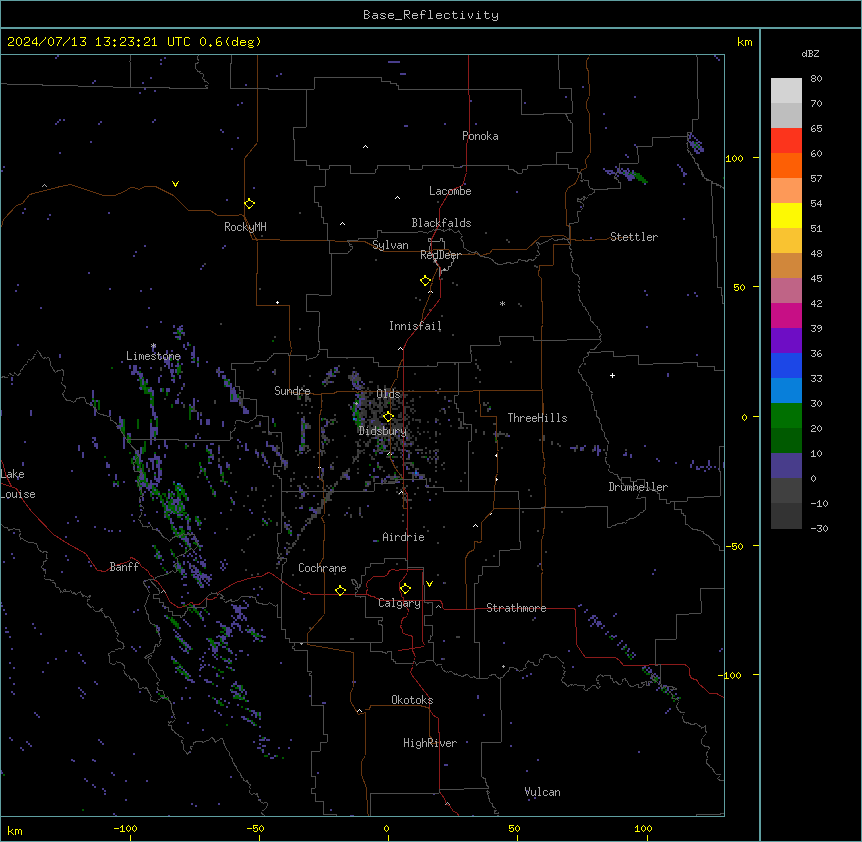Click the Didsbury town label
The width and height of the screenshot is (862, 842).
[382, 431]
